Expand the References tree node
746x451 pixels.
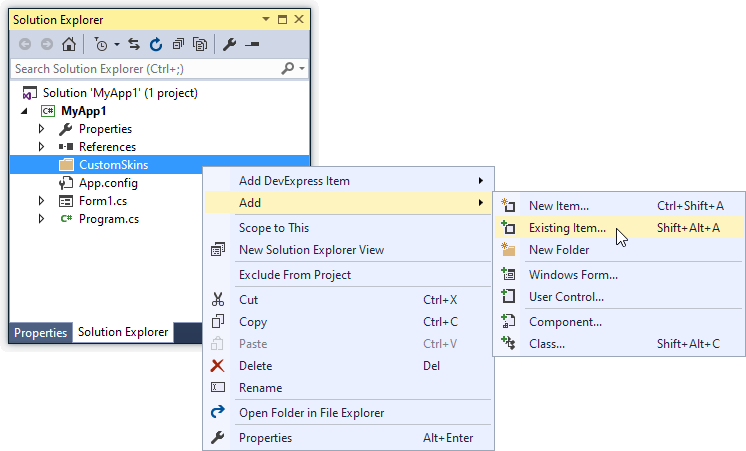point(41,147)
